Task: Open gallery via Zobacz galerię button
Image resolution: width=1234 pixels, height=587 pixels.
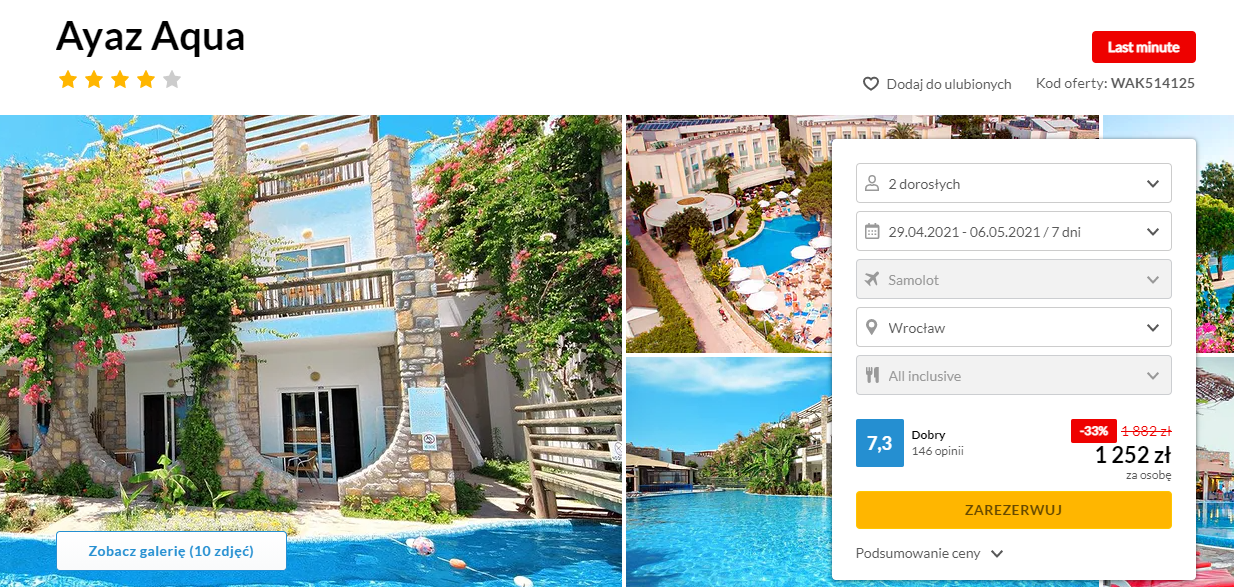Action: pyautogui.click(x=171, y=551)
